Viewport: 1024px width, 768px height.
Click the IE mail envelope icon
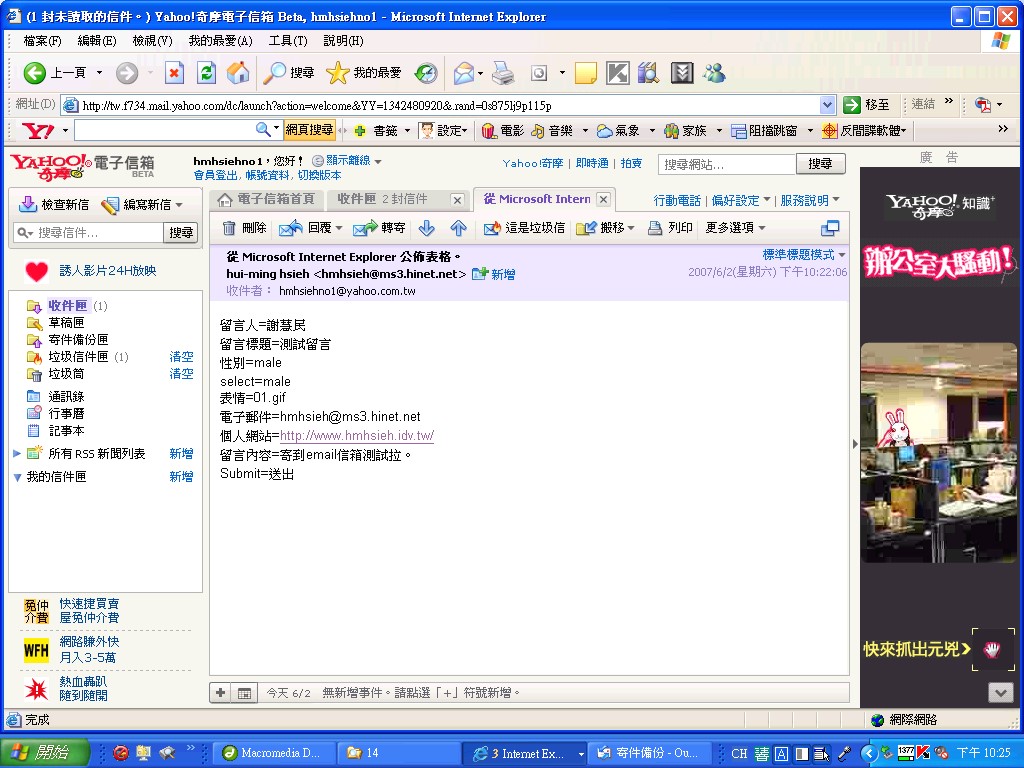click(x=464, y=73)
